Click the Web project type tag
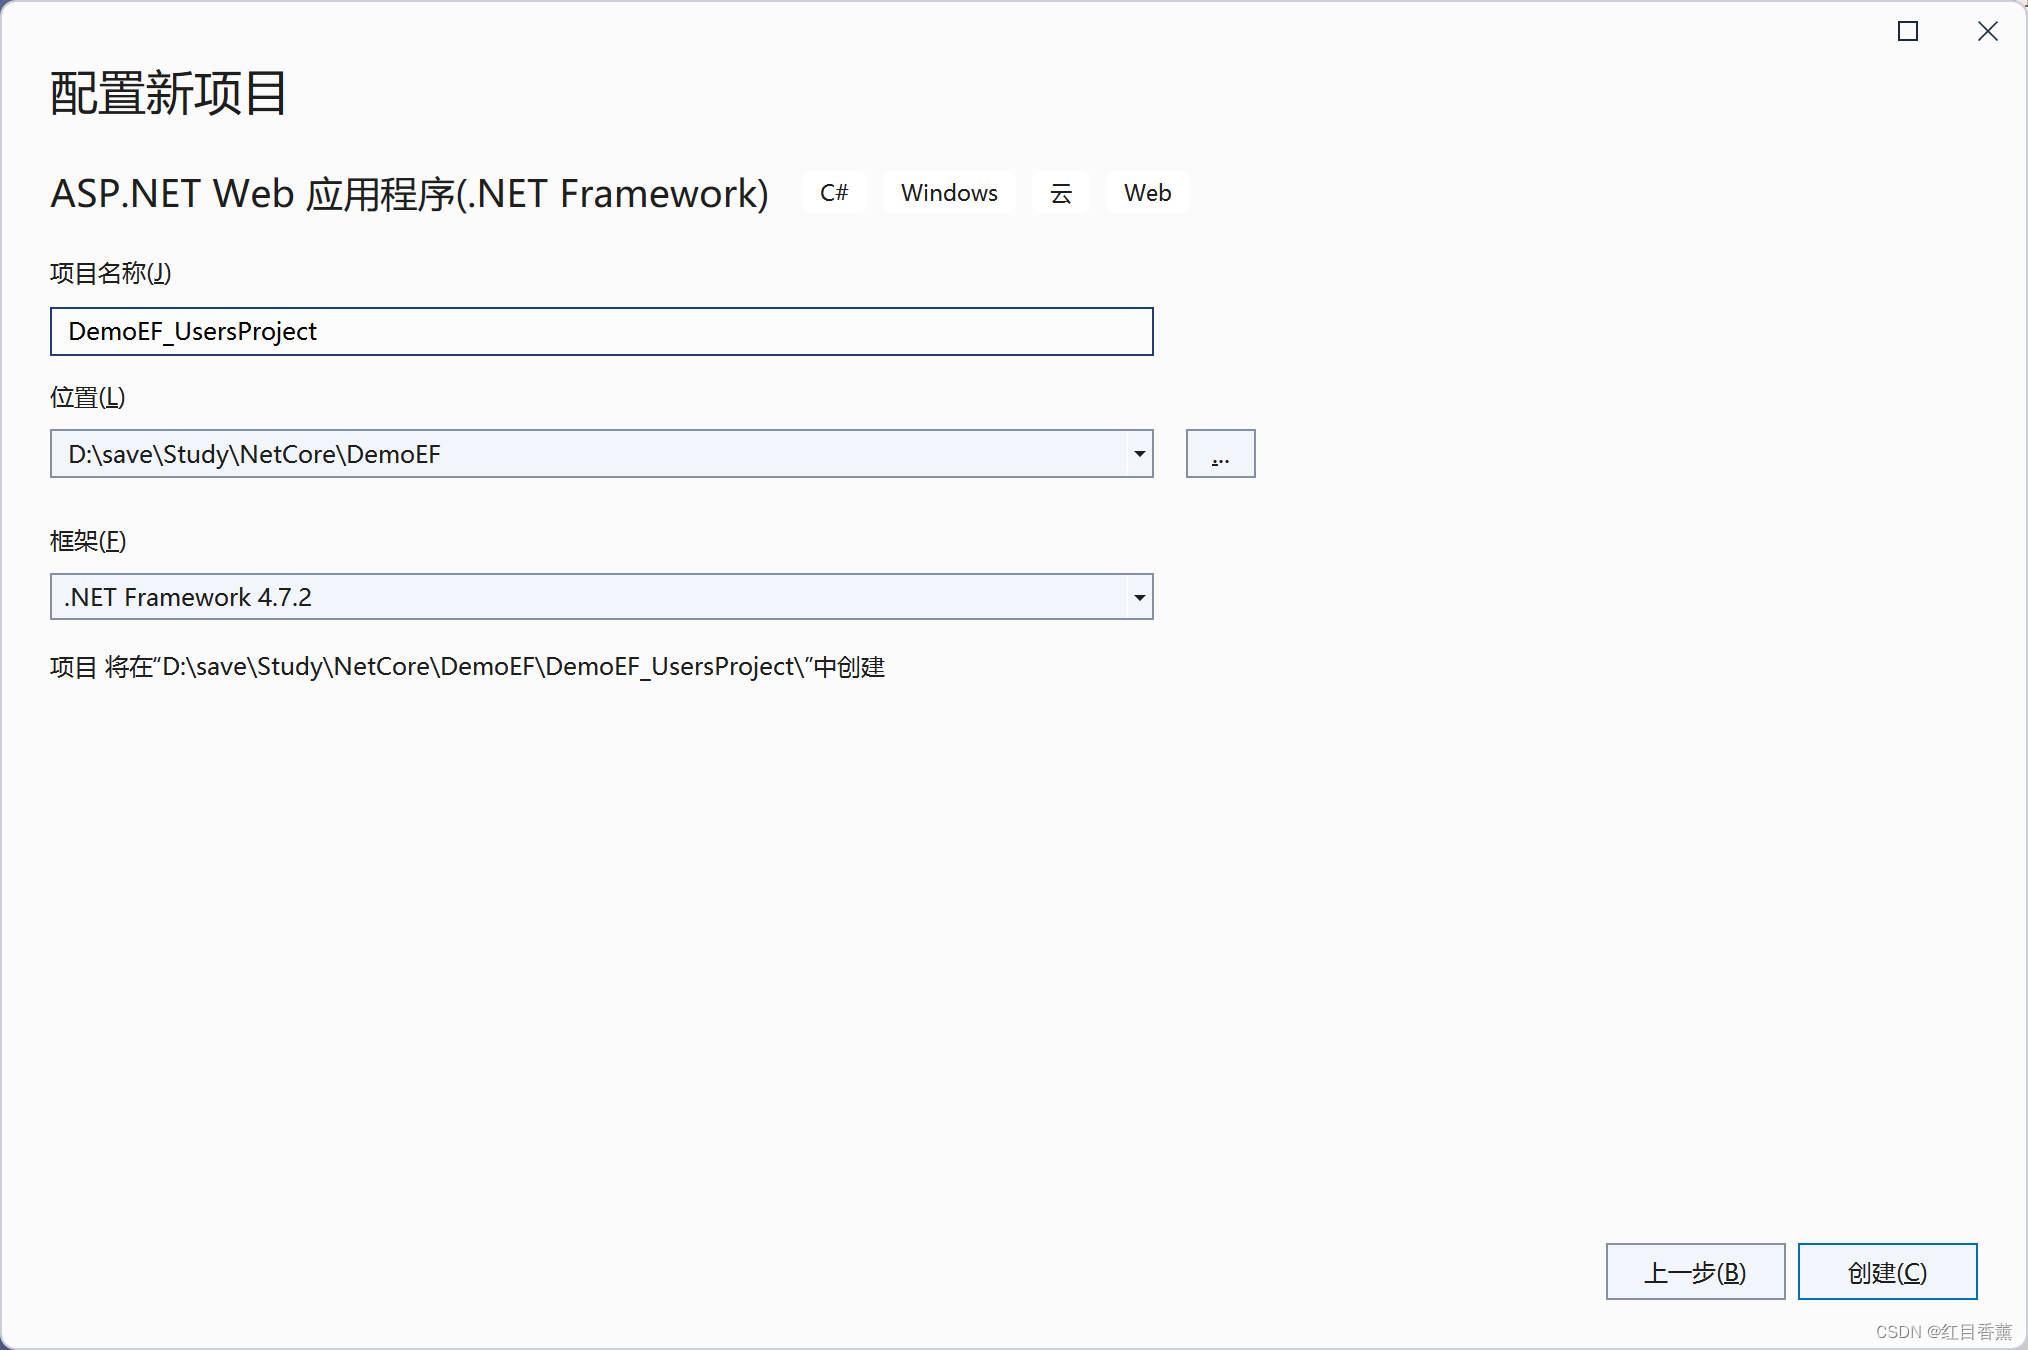 tap(1147, 193)
